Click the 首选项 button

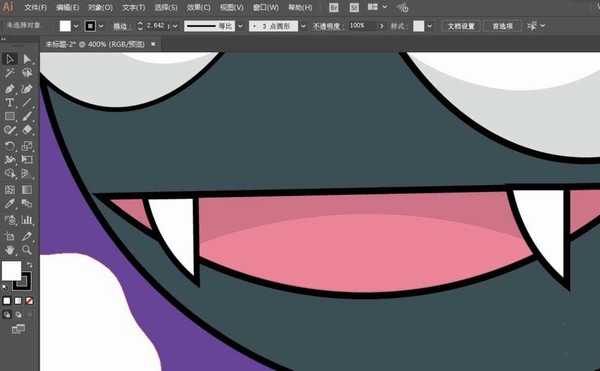tap(502, 26)
